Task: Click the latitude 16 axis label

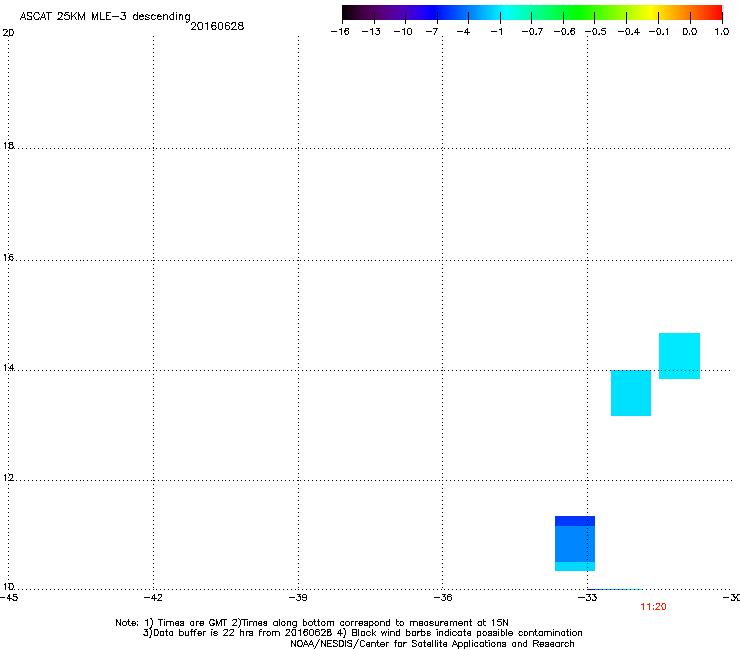Action: click(8, 257)
